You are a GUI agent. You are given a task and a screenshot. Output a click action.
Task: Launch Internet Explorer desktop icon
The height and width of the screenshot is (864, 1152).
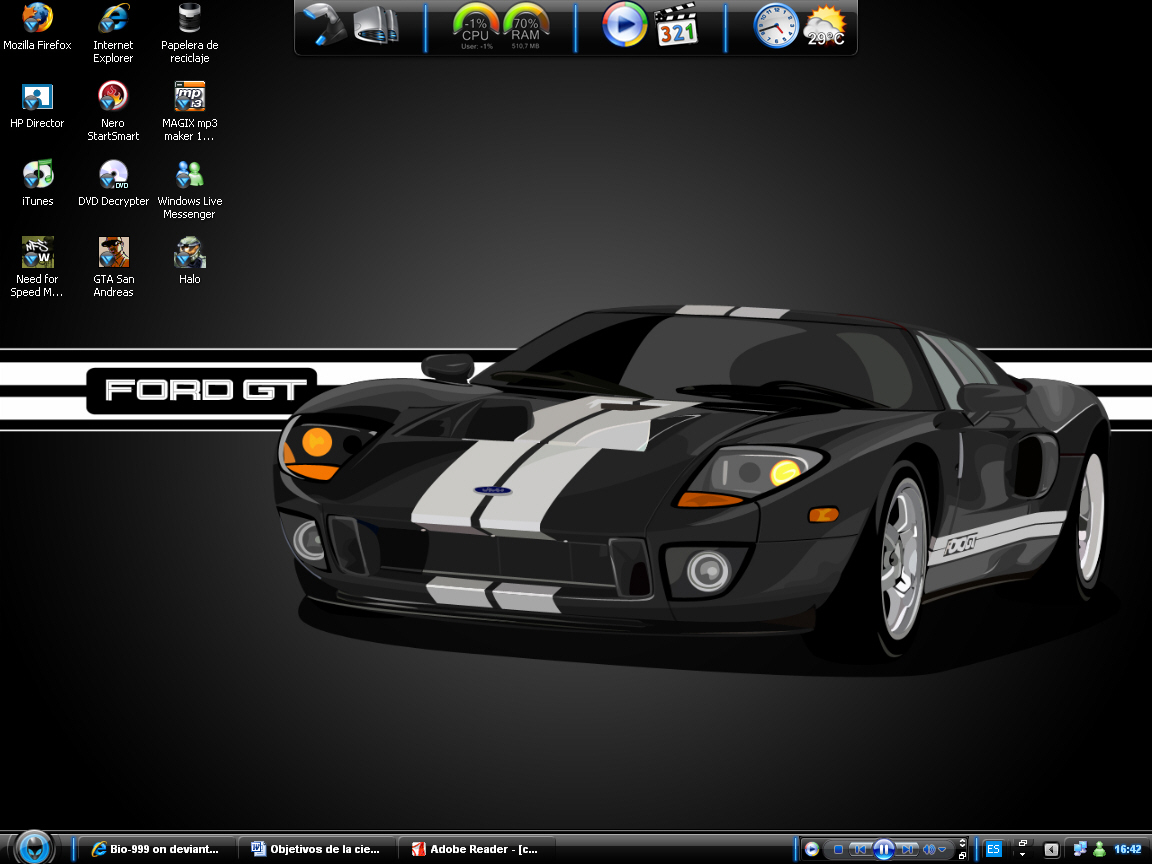point(113,34)
